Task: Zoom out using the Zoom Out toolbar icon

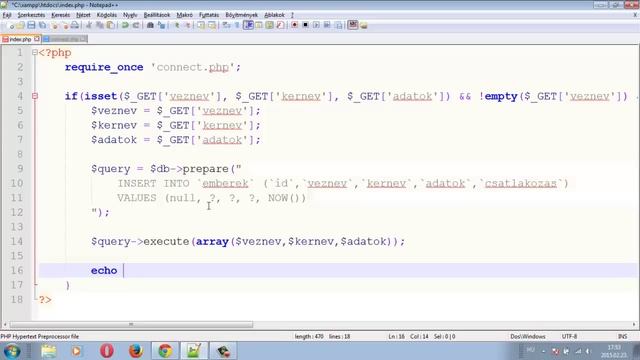Action: (x=188, y=25)
